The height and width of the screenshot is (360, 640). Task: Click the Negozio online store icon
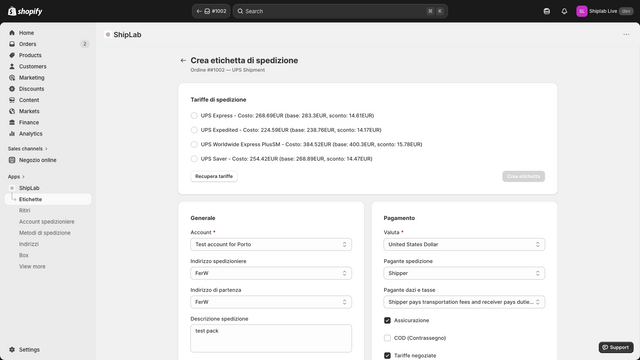[x=12, y=160]
